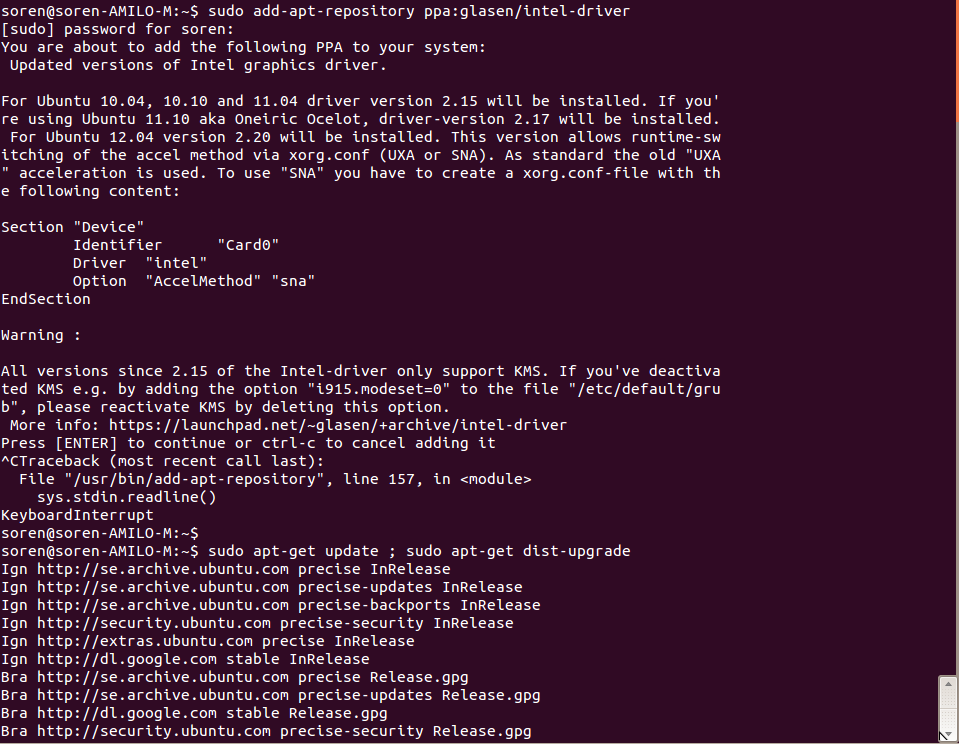959x744 pixels.
Task: Click the "Press [ENTER] to continue" line
Action: [x=248, y=443]
